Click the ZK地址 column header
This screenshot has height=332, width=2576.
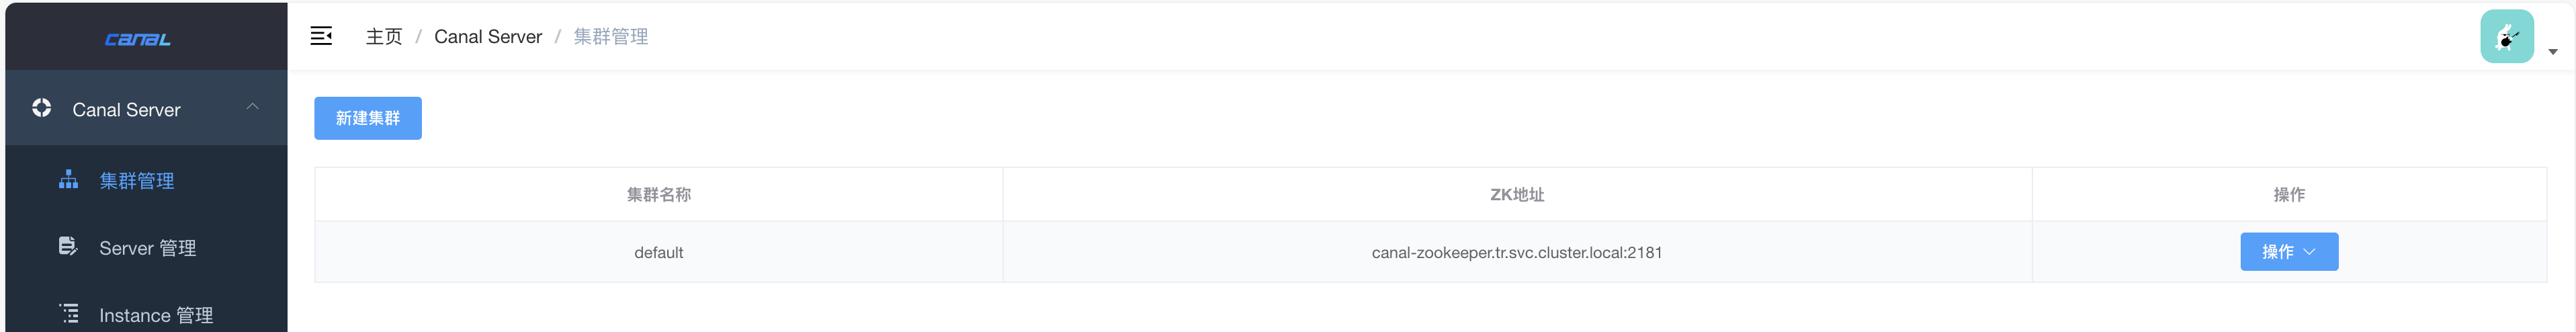(1516, 195)
